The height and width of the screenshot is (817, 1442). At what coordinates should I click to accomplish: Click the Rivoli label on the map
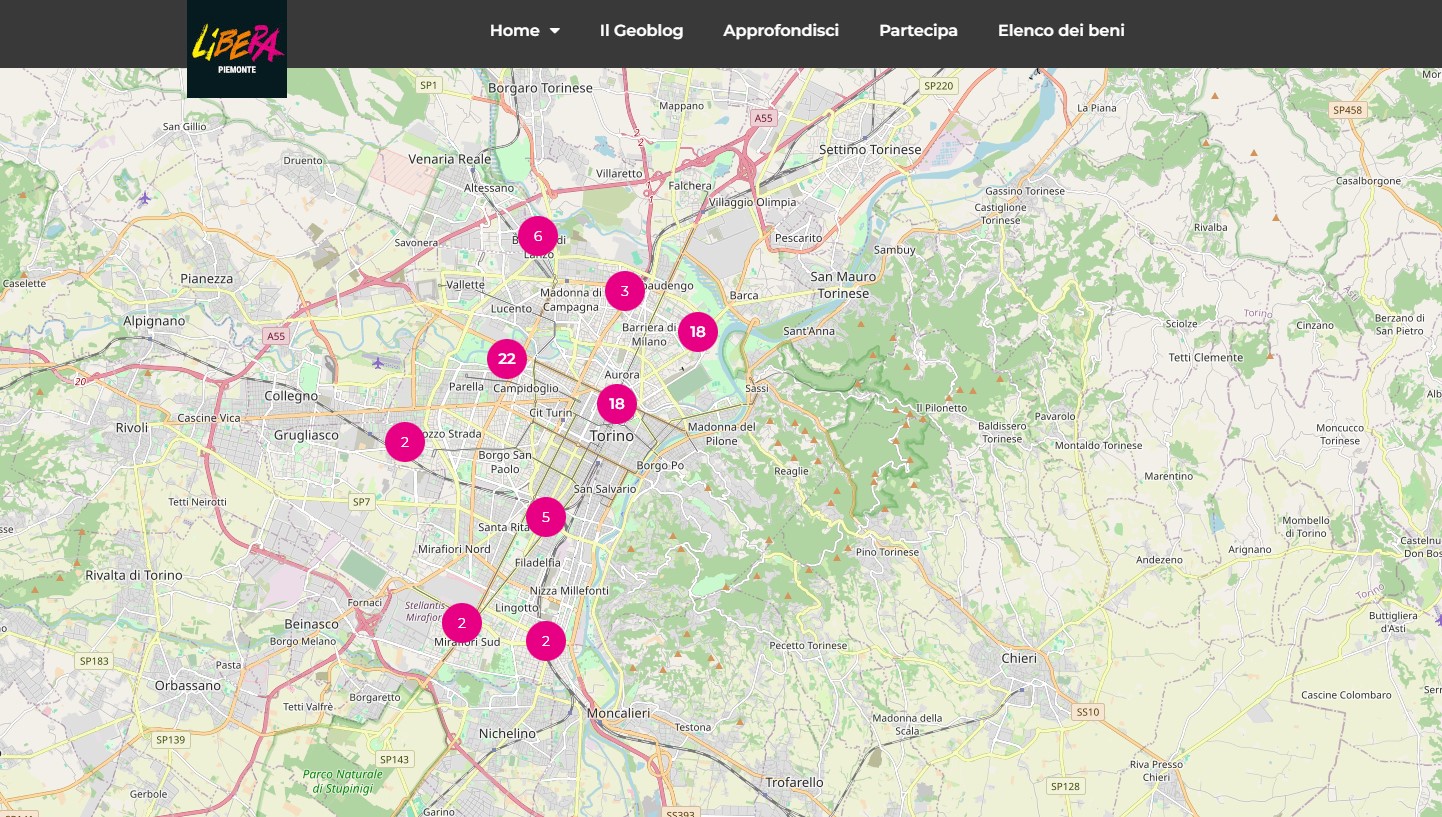[x=132, y=428]
